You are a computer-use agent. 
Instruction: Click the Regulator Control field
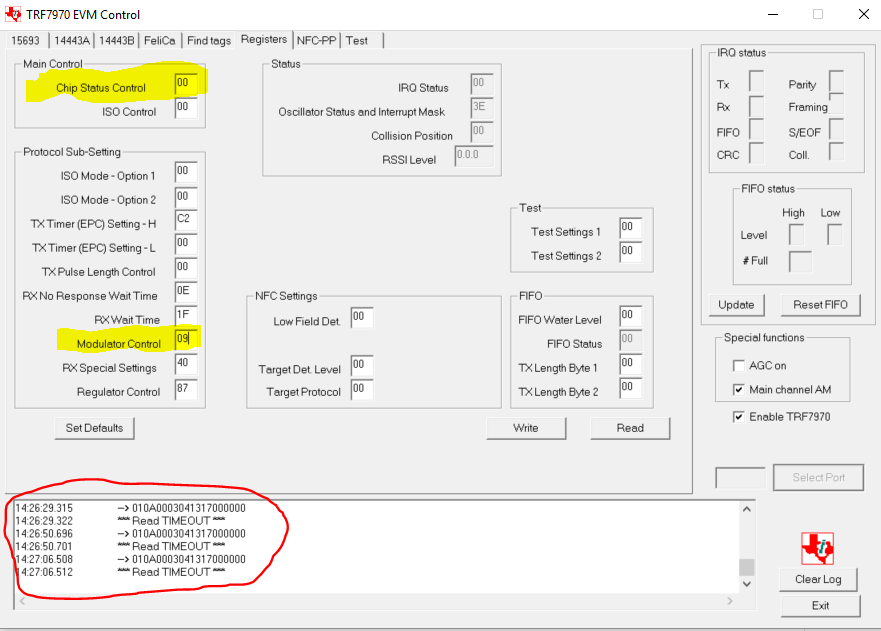[x=185, y=389]
